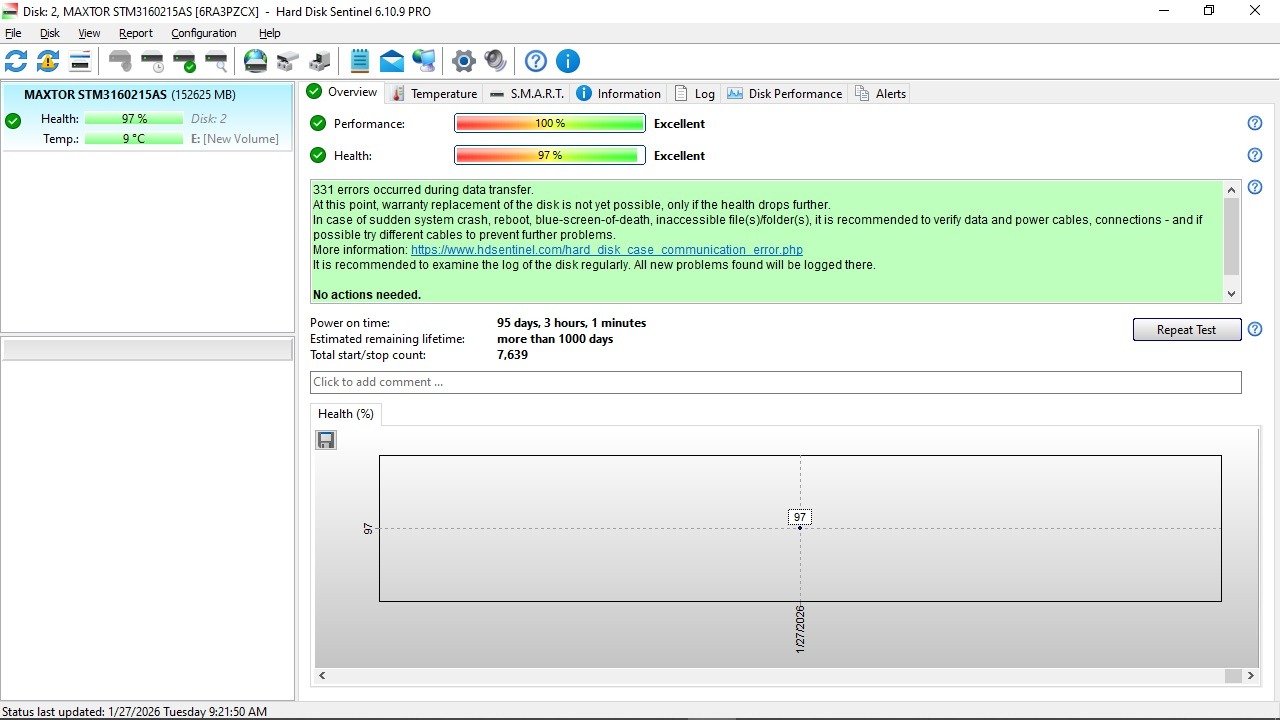The image size is (1280, 726).
Task: Open the Disk menu
Action: [50, 33]
